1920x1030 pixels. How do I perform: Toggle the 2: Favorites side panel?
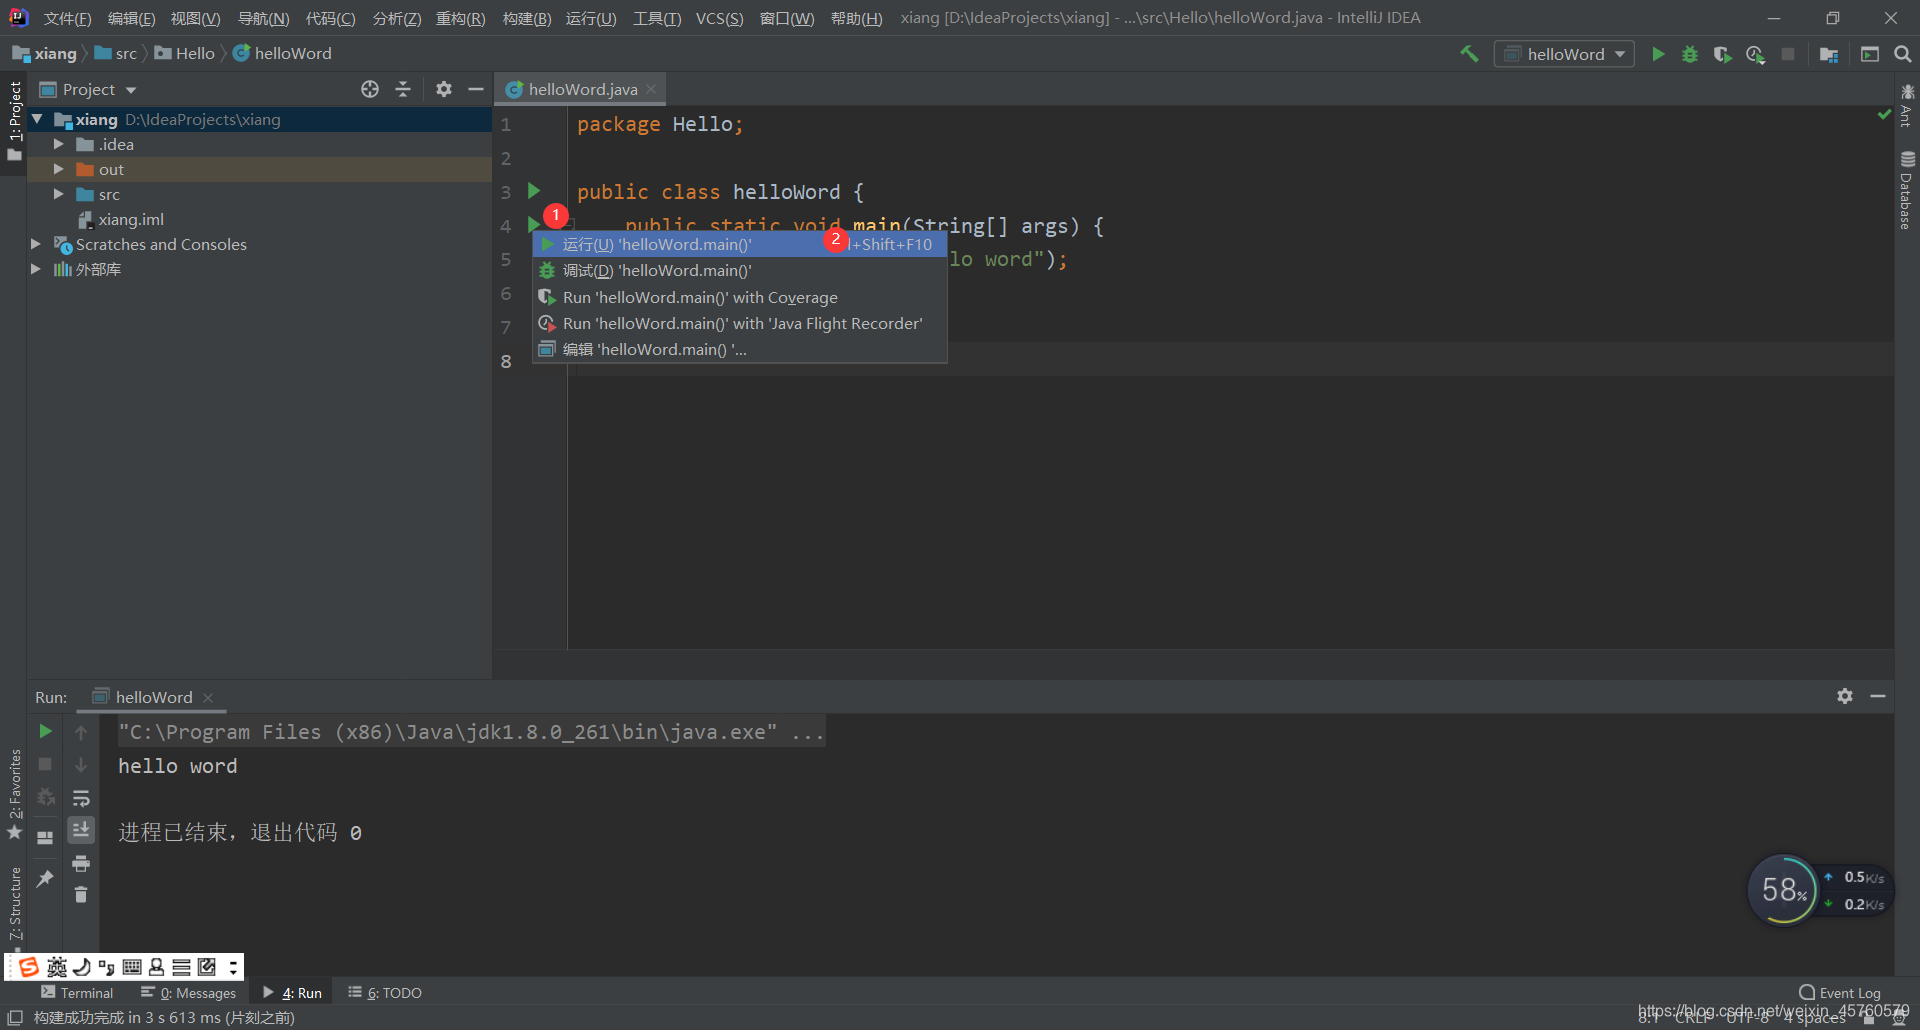pyautogui.click(x=14, y=795)
